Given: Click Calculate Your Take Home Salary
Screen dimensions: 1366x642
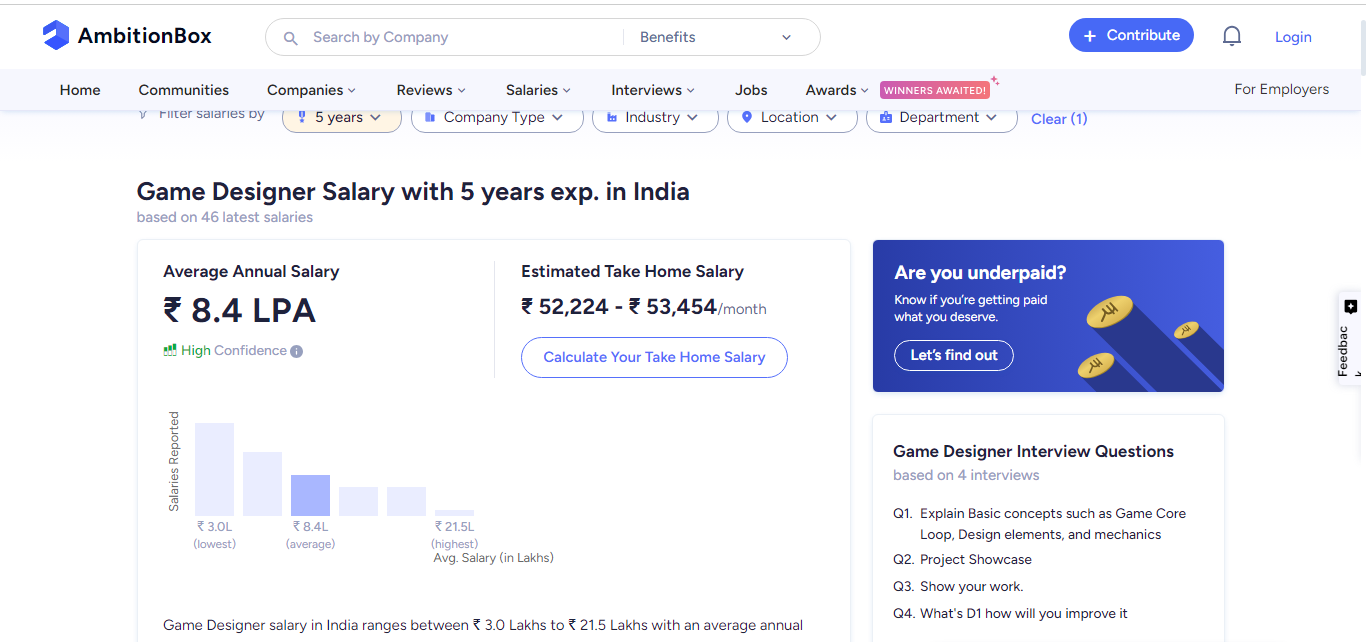Looking at the screenshot, I should pos(654,357).
